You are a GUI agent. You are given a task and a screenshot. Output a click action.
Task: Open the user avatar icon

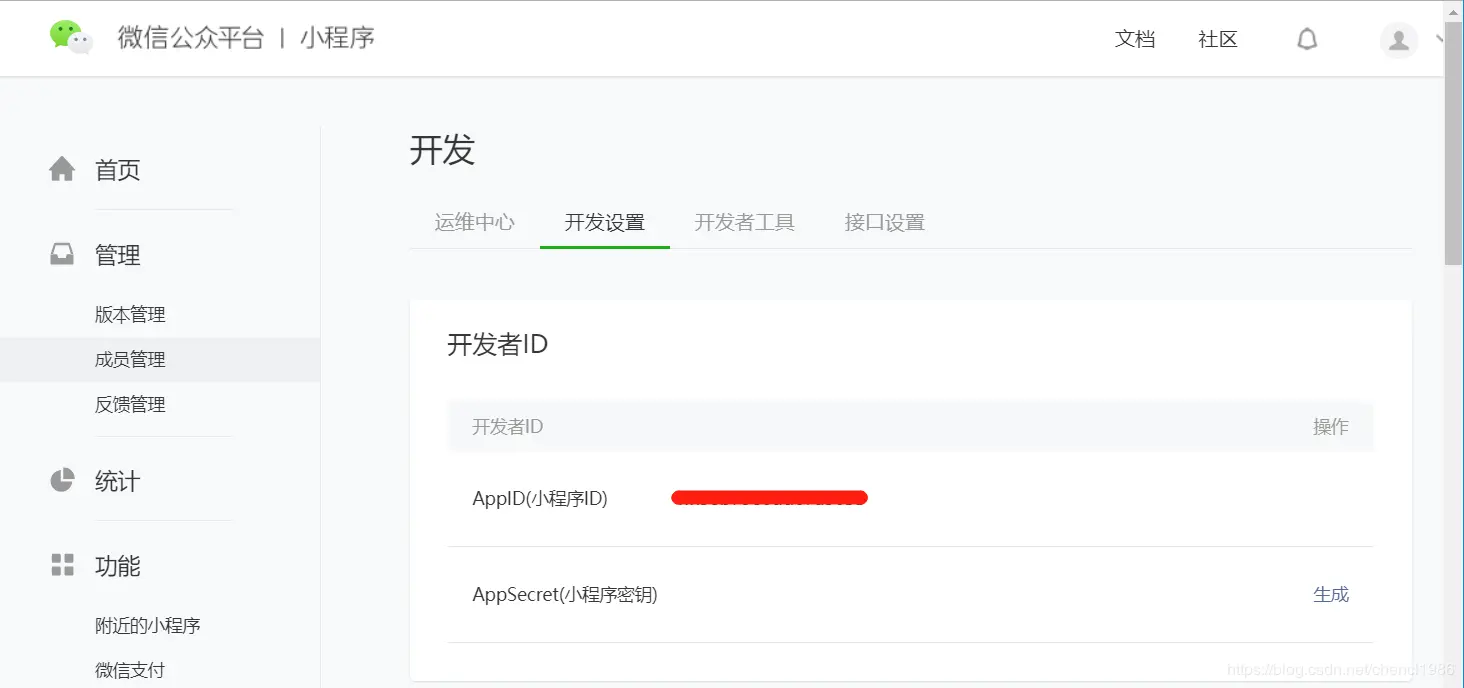(x=1399, y=40)
